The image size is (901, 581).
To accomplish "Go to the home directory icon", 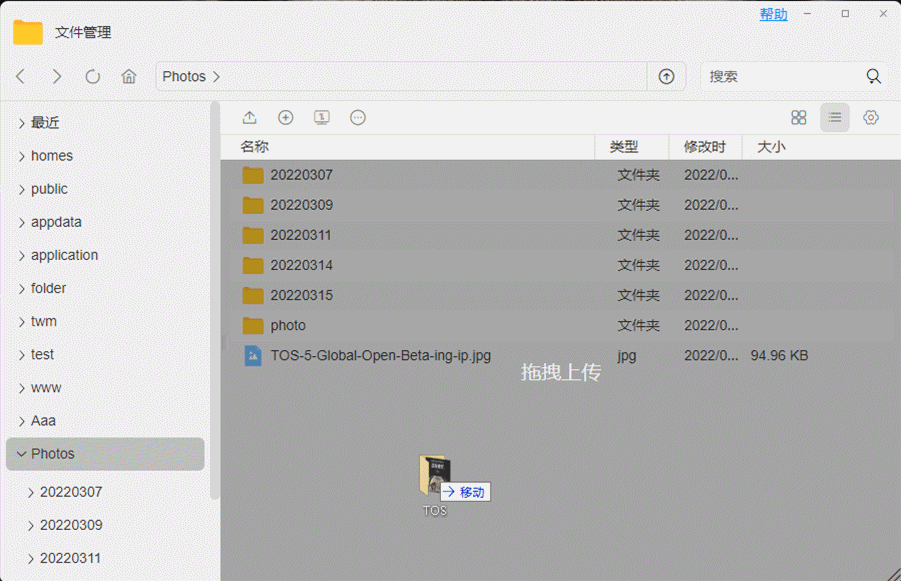I will 129,76.
